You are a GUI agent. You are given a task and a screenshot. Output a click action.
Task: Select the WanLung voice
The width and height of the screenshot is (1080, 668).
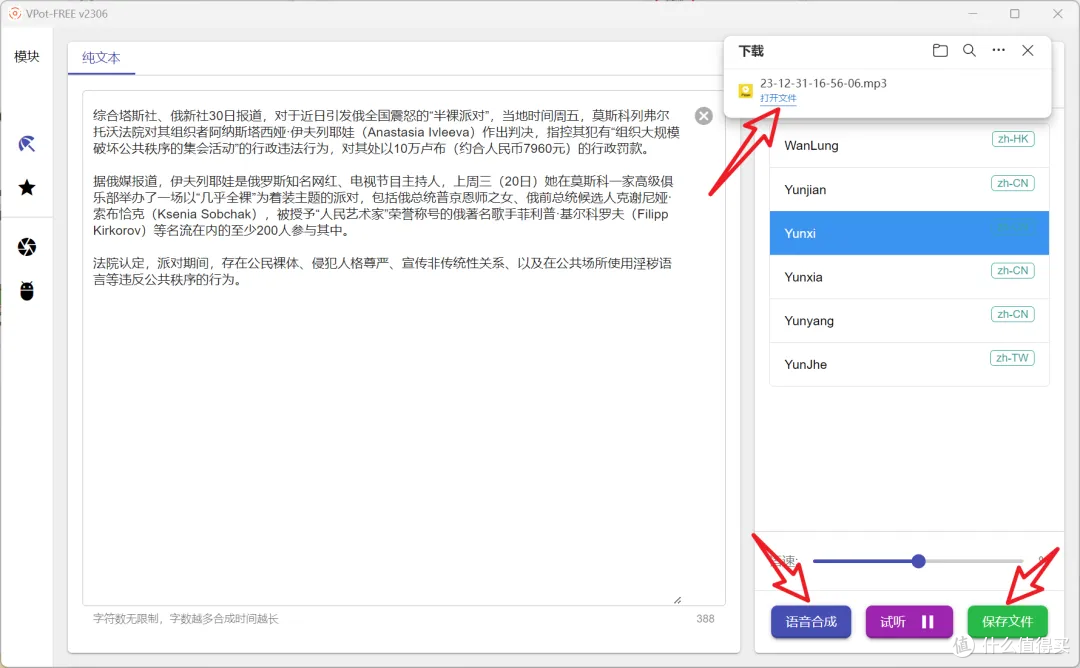click(x=909, y=145)
